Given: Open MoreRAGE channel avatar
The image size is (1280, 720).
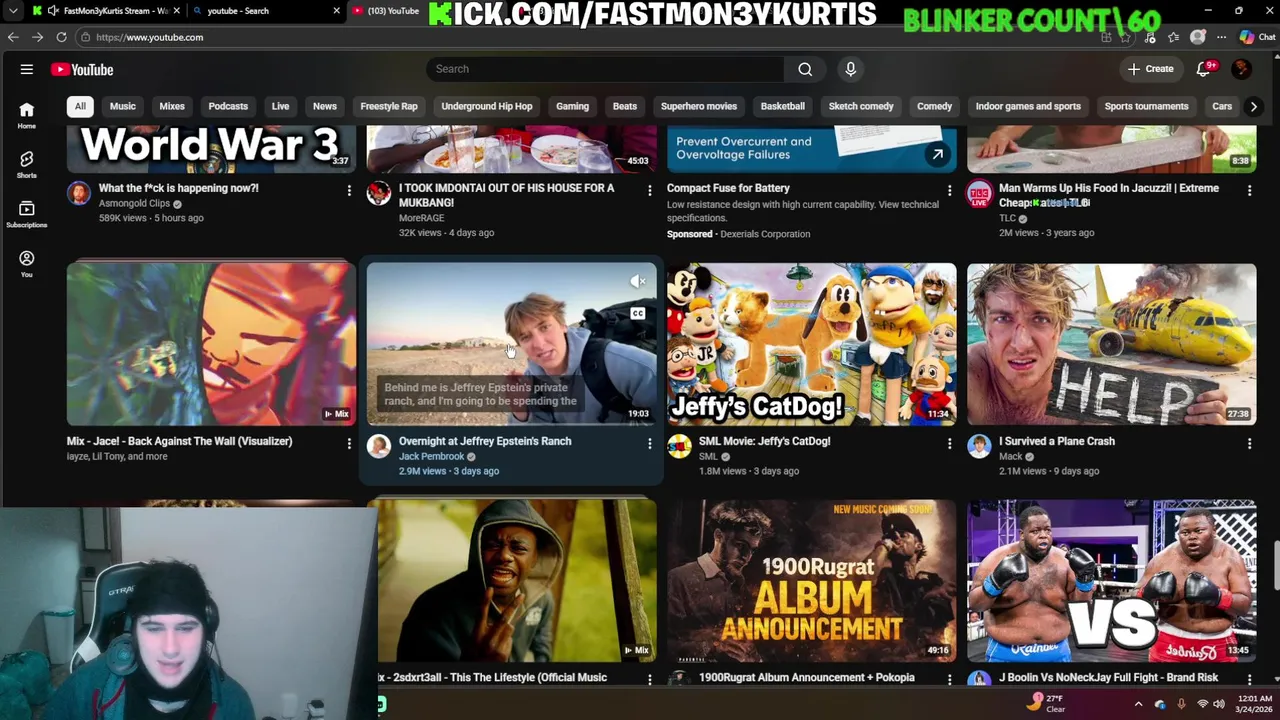Looking at the screenshot, I should 379,193.
